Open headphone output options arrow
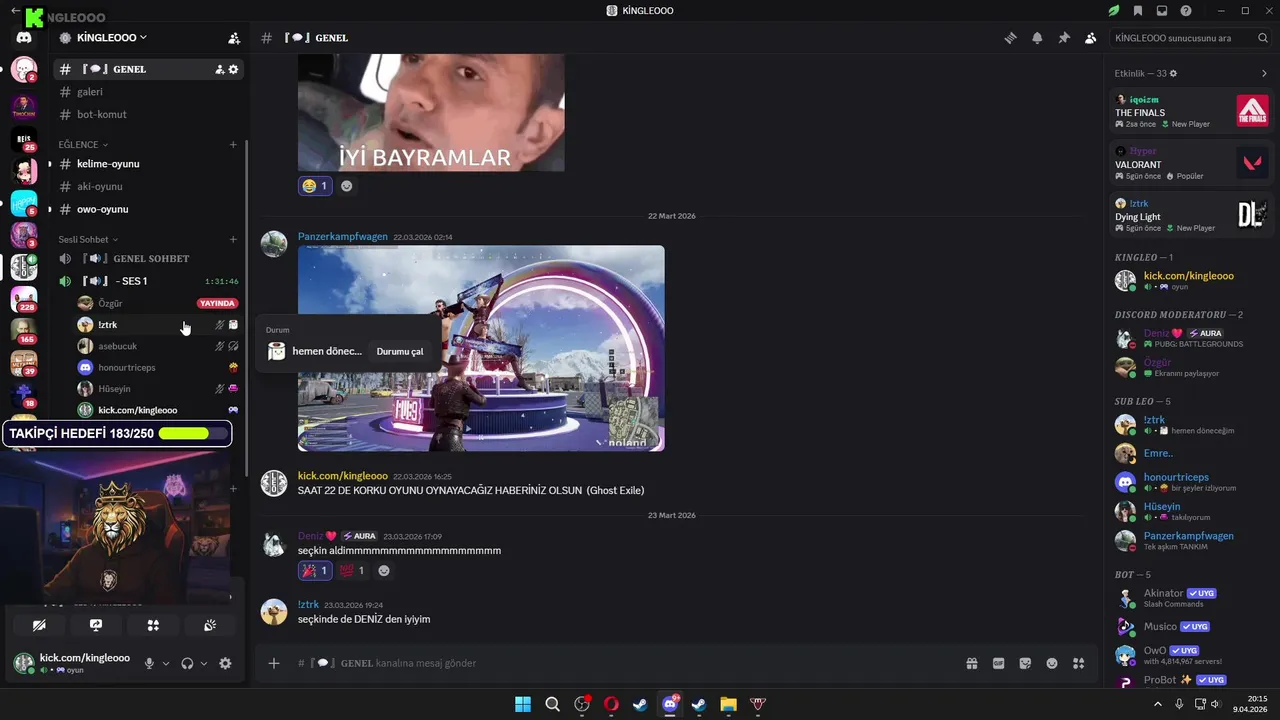The width and height of the screenshot is (1280, 720). click(x=204, y=663)
